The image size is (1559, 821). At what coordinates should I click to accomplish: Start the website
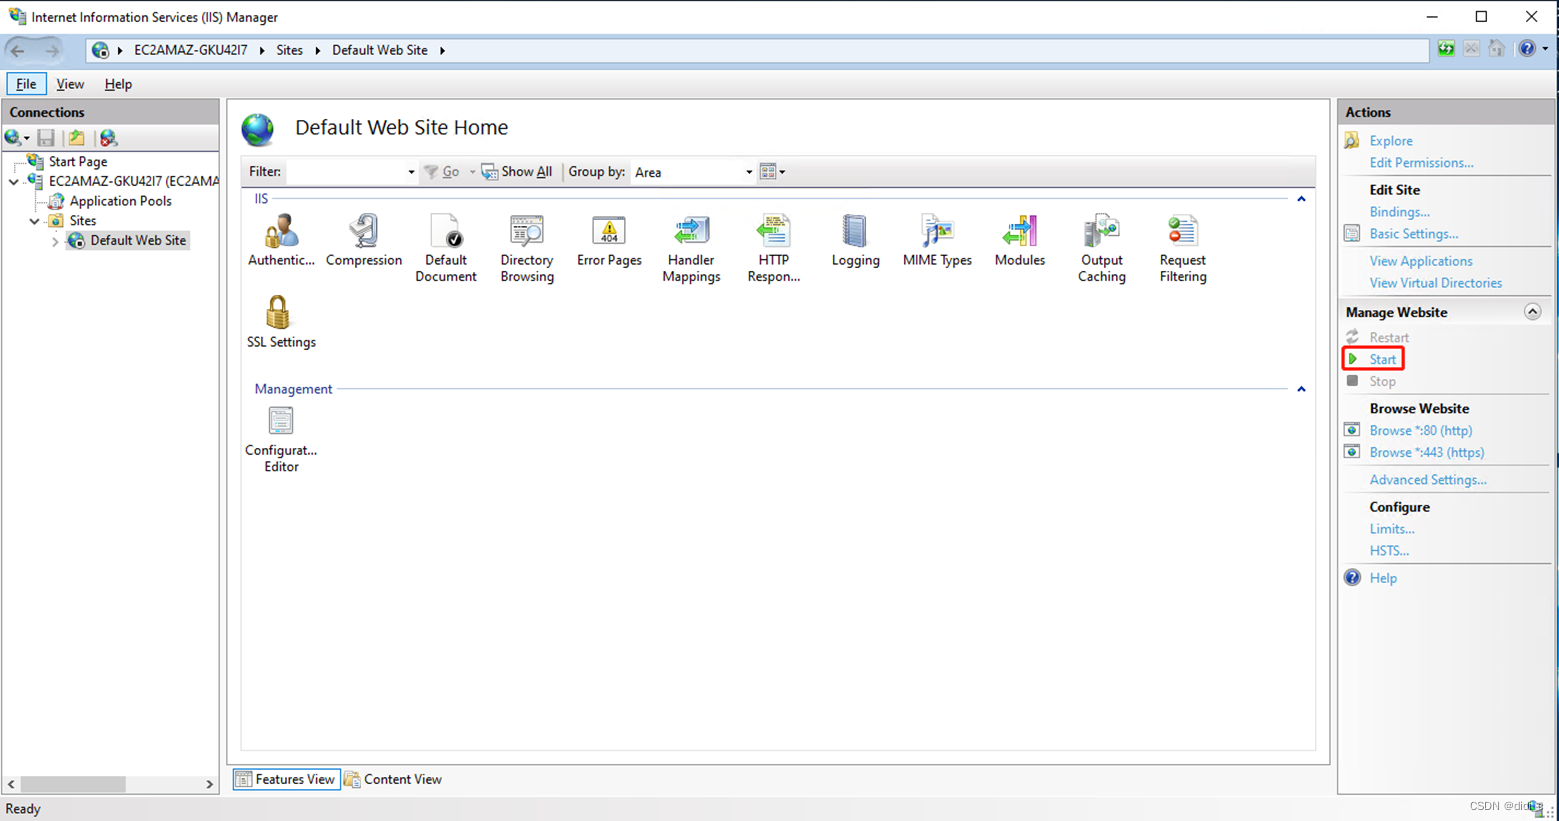[x=1382, y=359]
